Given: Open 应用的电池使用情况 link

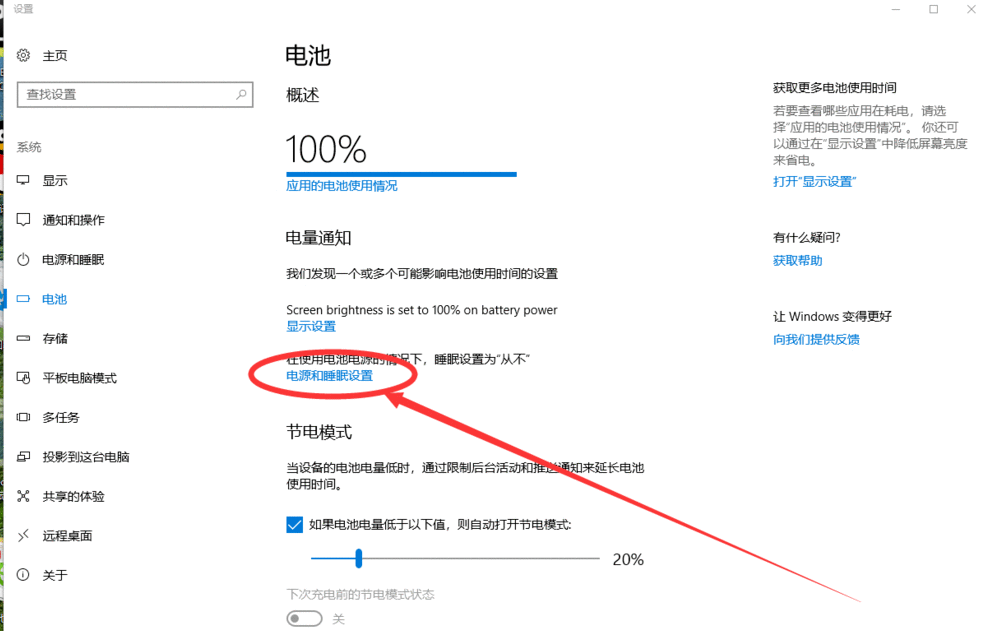Looking at the screenshot, I should (342, 185).
